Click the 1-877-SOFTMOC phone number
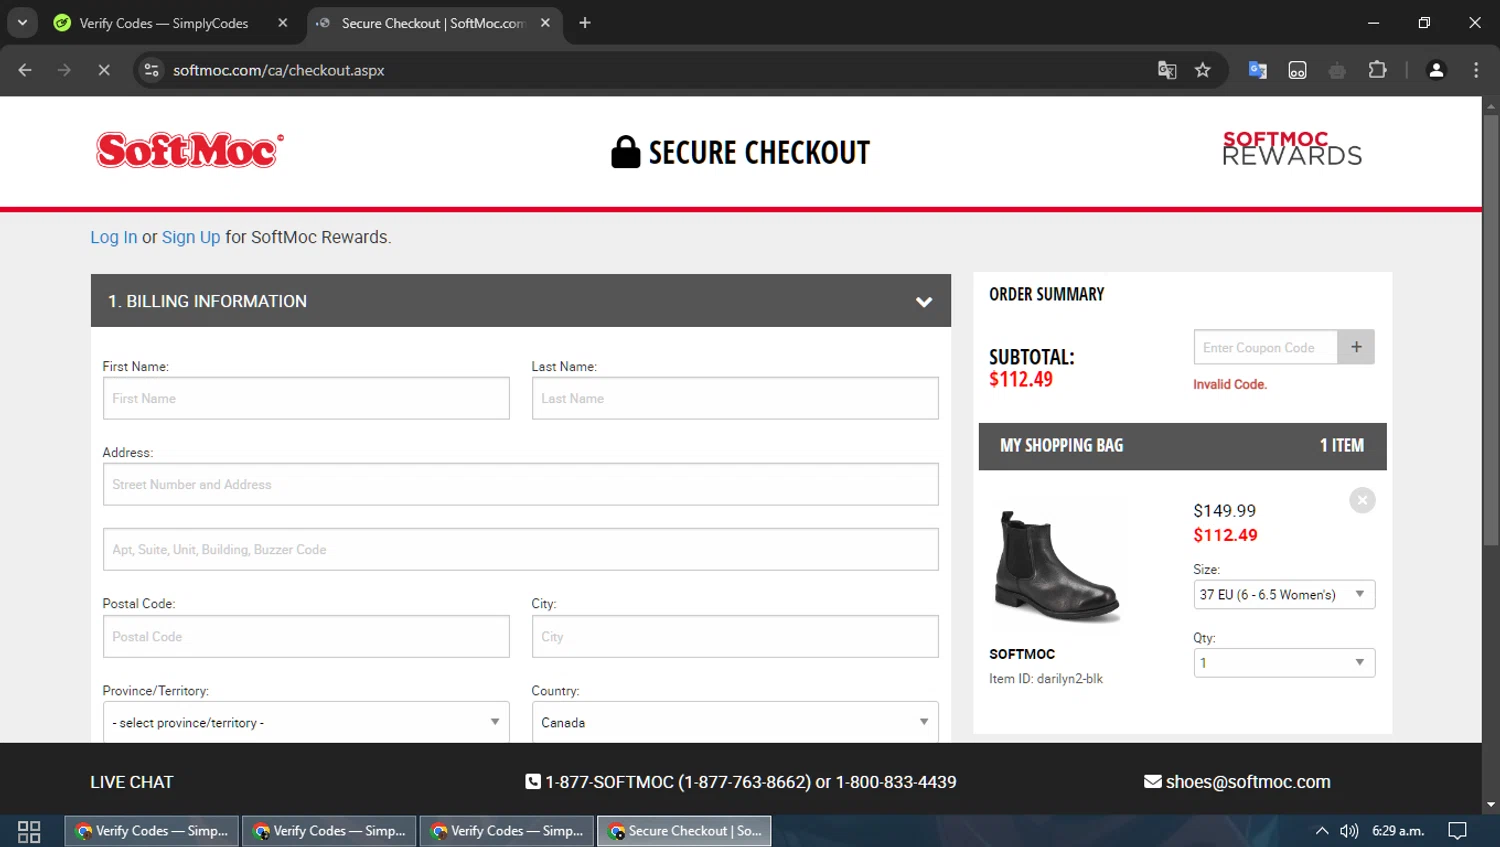1500x847 pixels. (678, 782)
